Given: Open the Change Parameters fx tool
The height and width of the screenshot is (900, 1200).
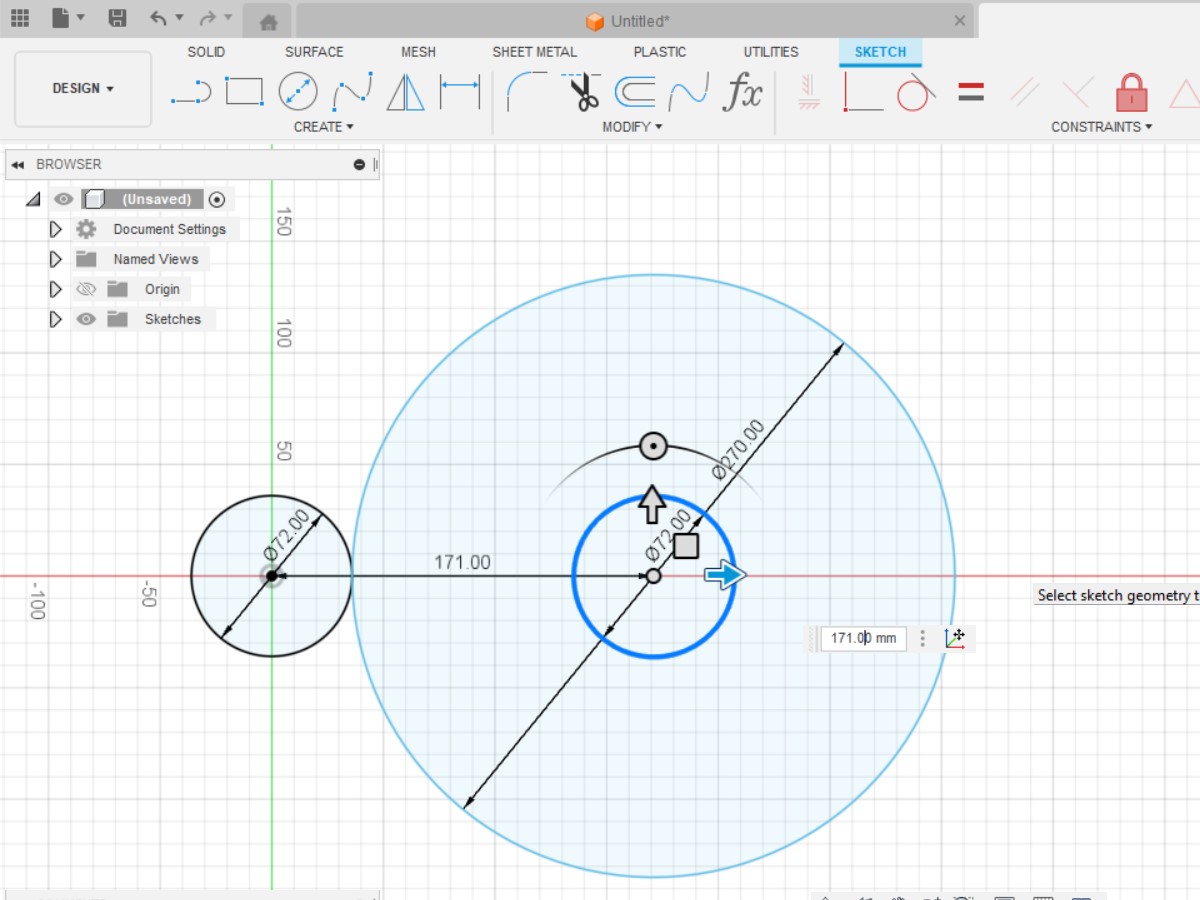Looking at the screenshot, I should tap(742, 90).
